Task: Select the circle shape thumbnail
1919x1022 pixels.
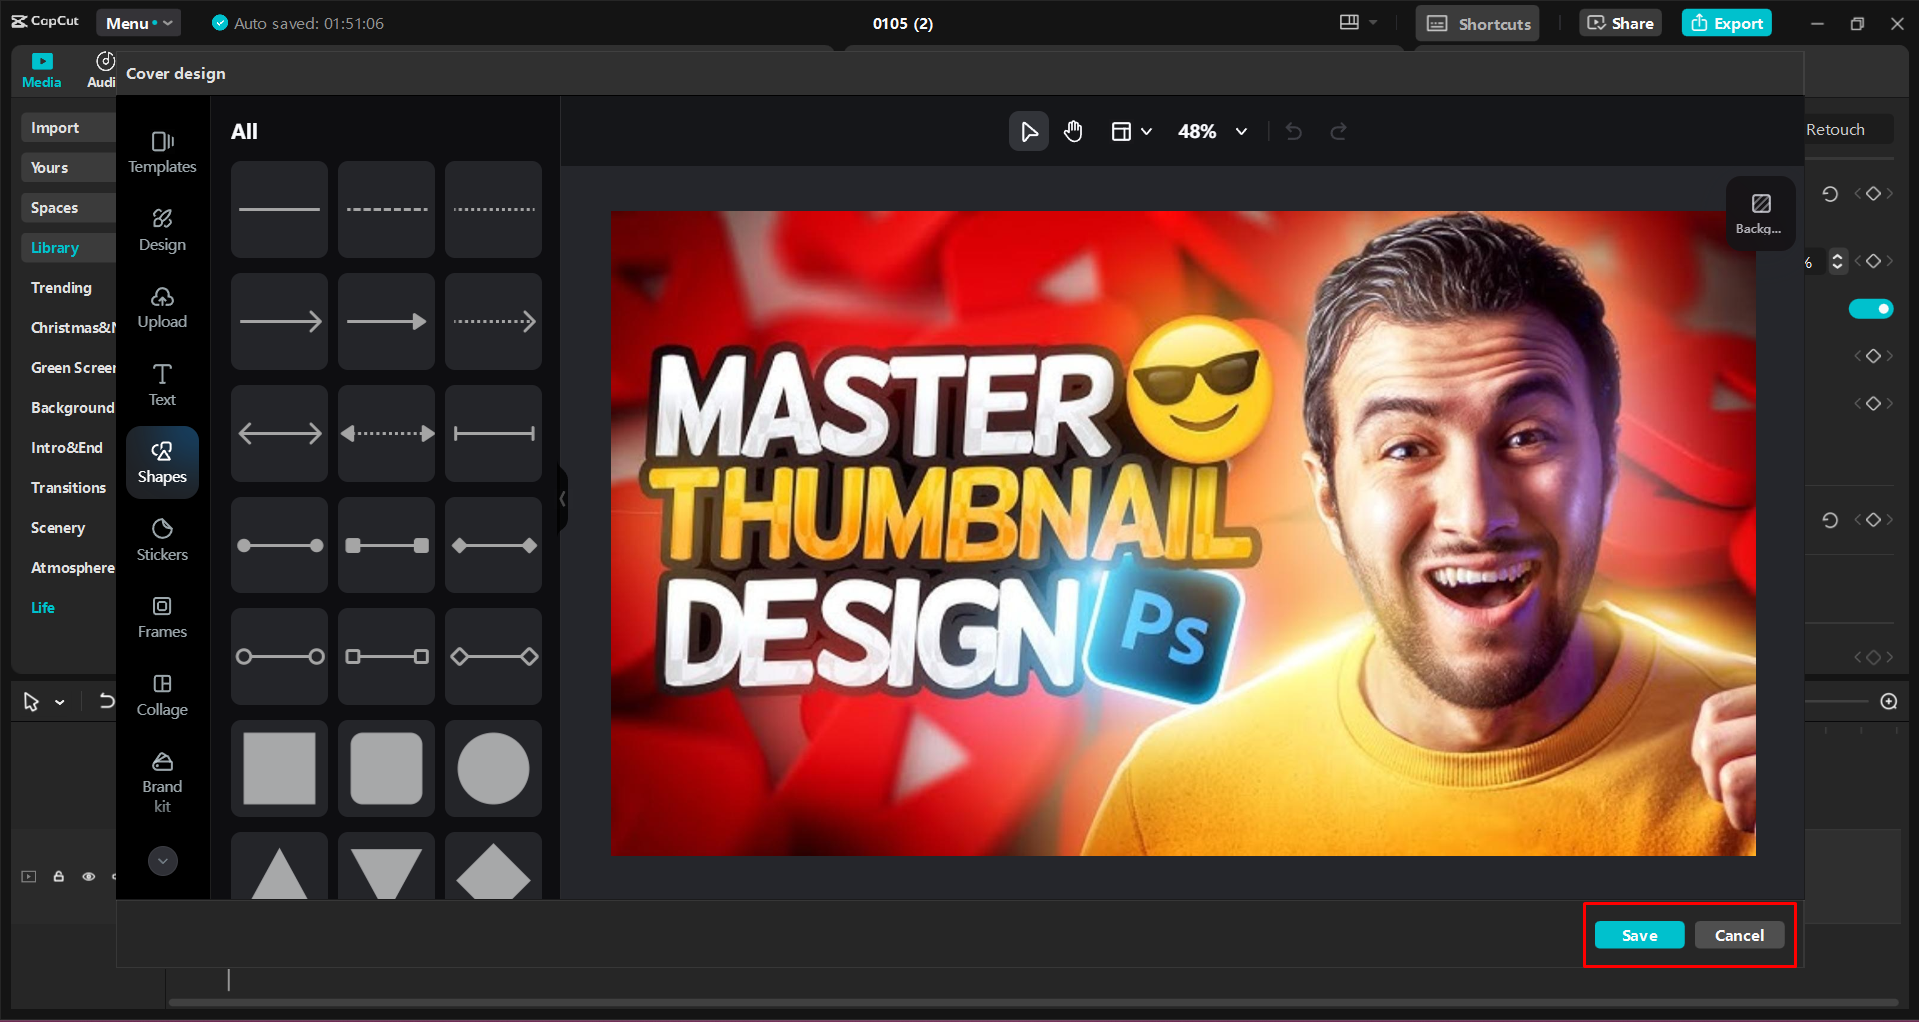Action: (x=492, y=768)
